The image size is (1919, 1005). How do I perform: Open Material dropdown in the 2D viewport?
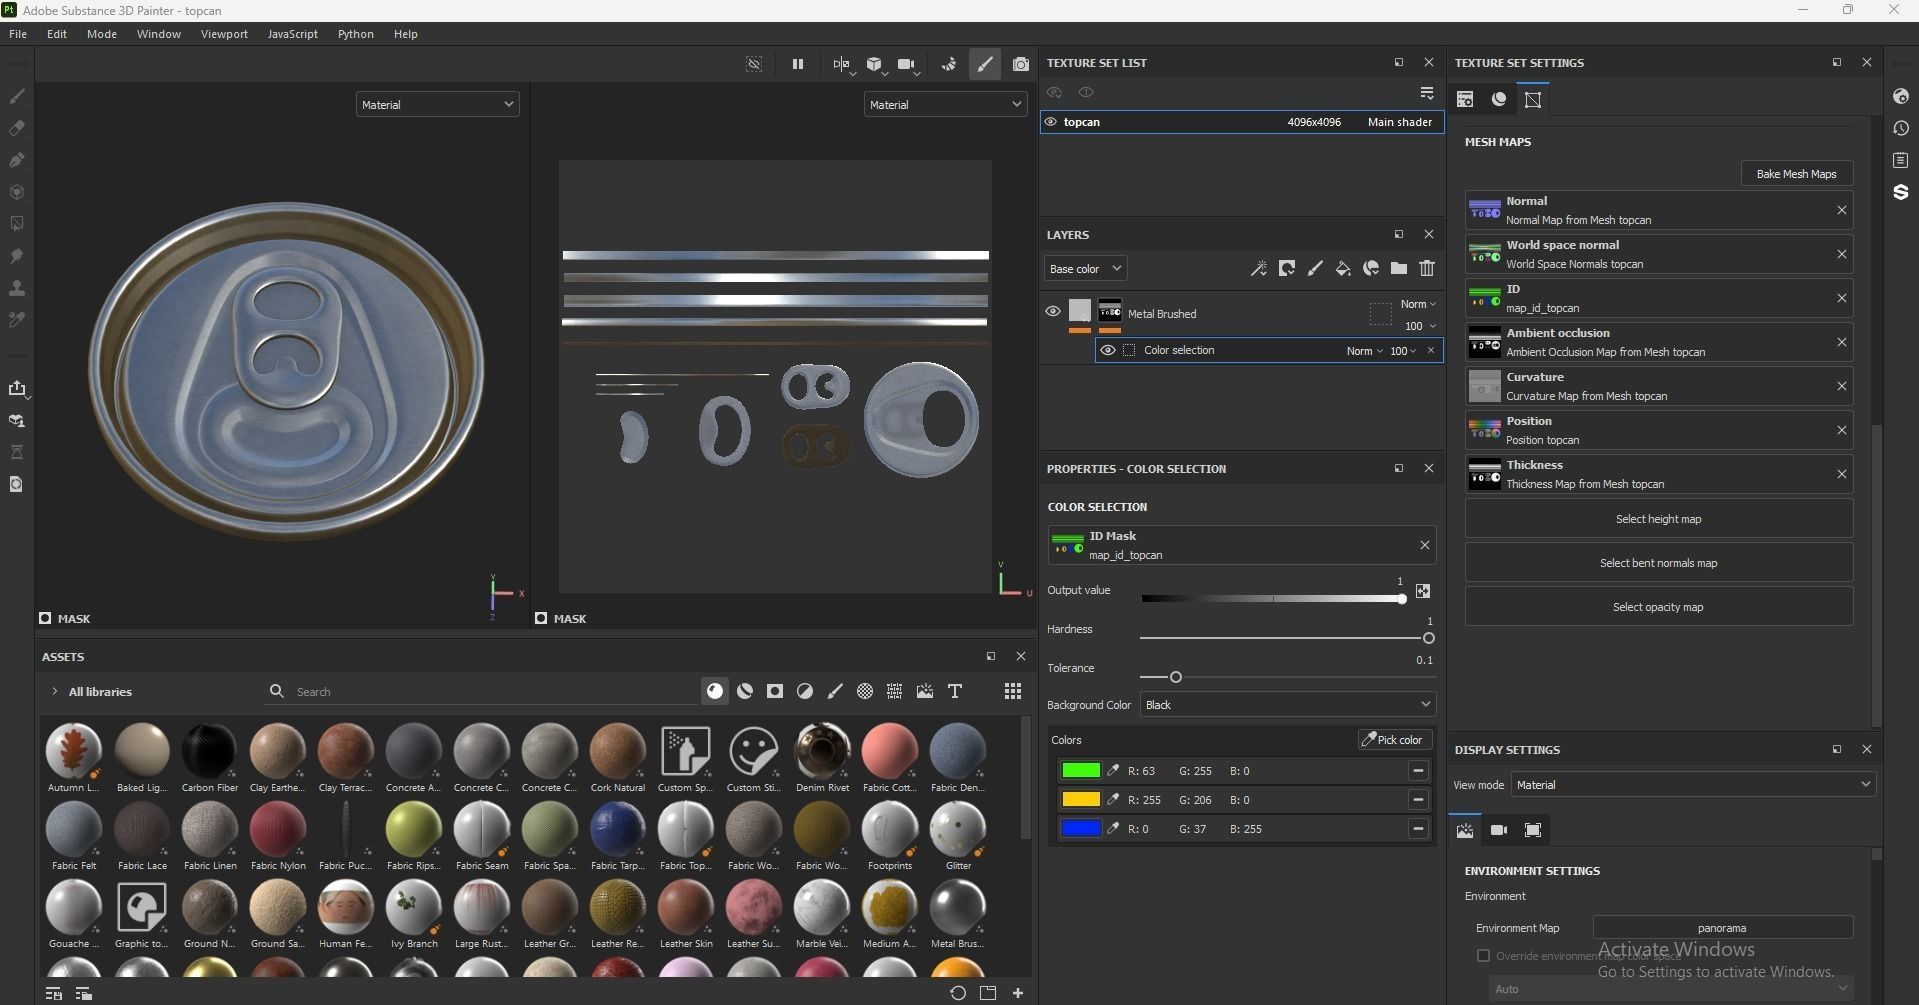point(945,104)
